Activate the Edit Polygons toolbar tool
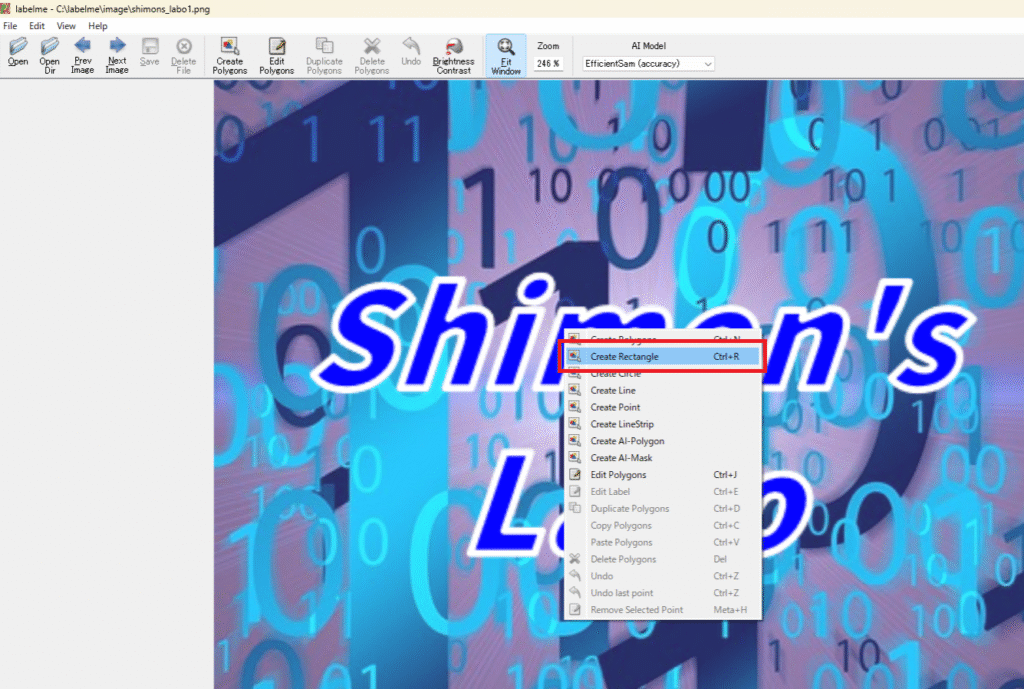The image size is (1024, 689). [x=276, y=55]
